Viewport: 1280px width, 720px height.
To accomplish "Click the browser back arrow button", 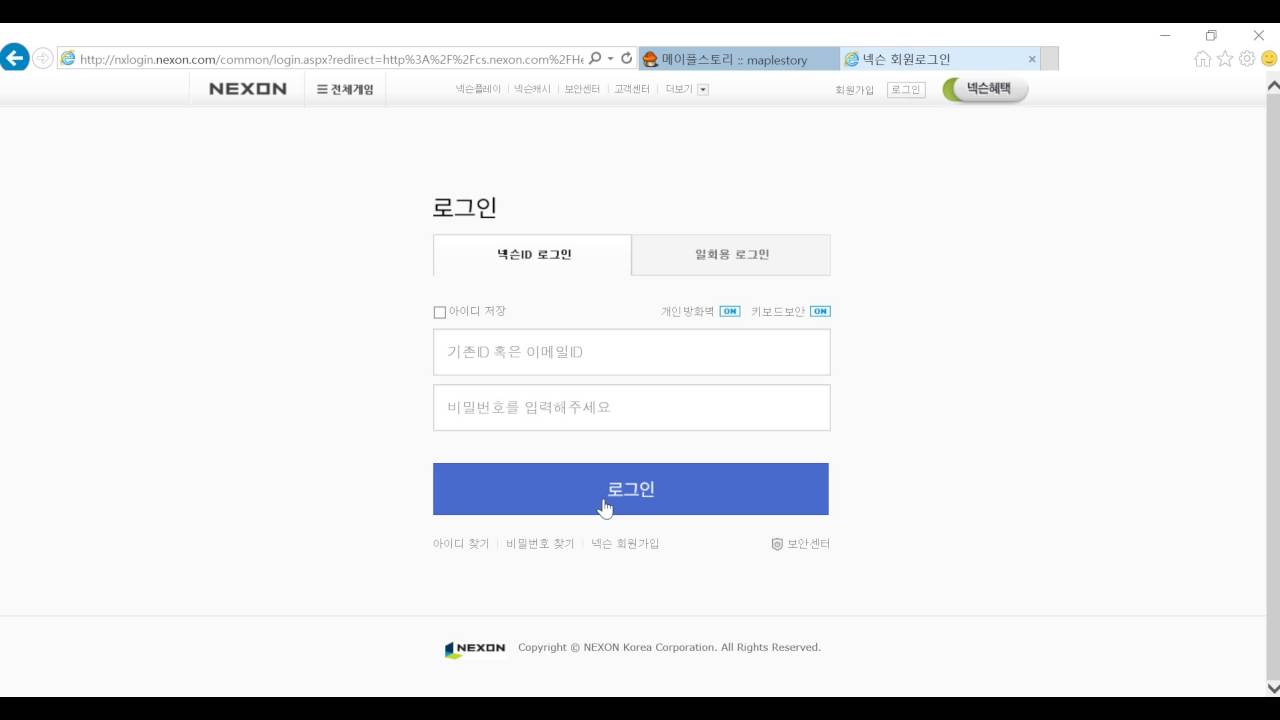I will [14, 58].
